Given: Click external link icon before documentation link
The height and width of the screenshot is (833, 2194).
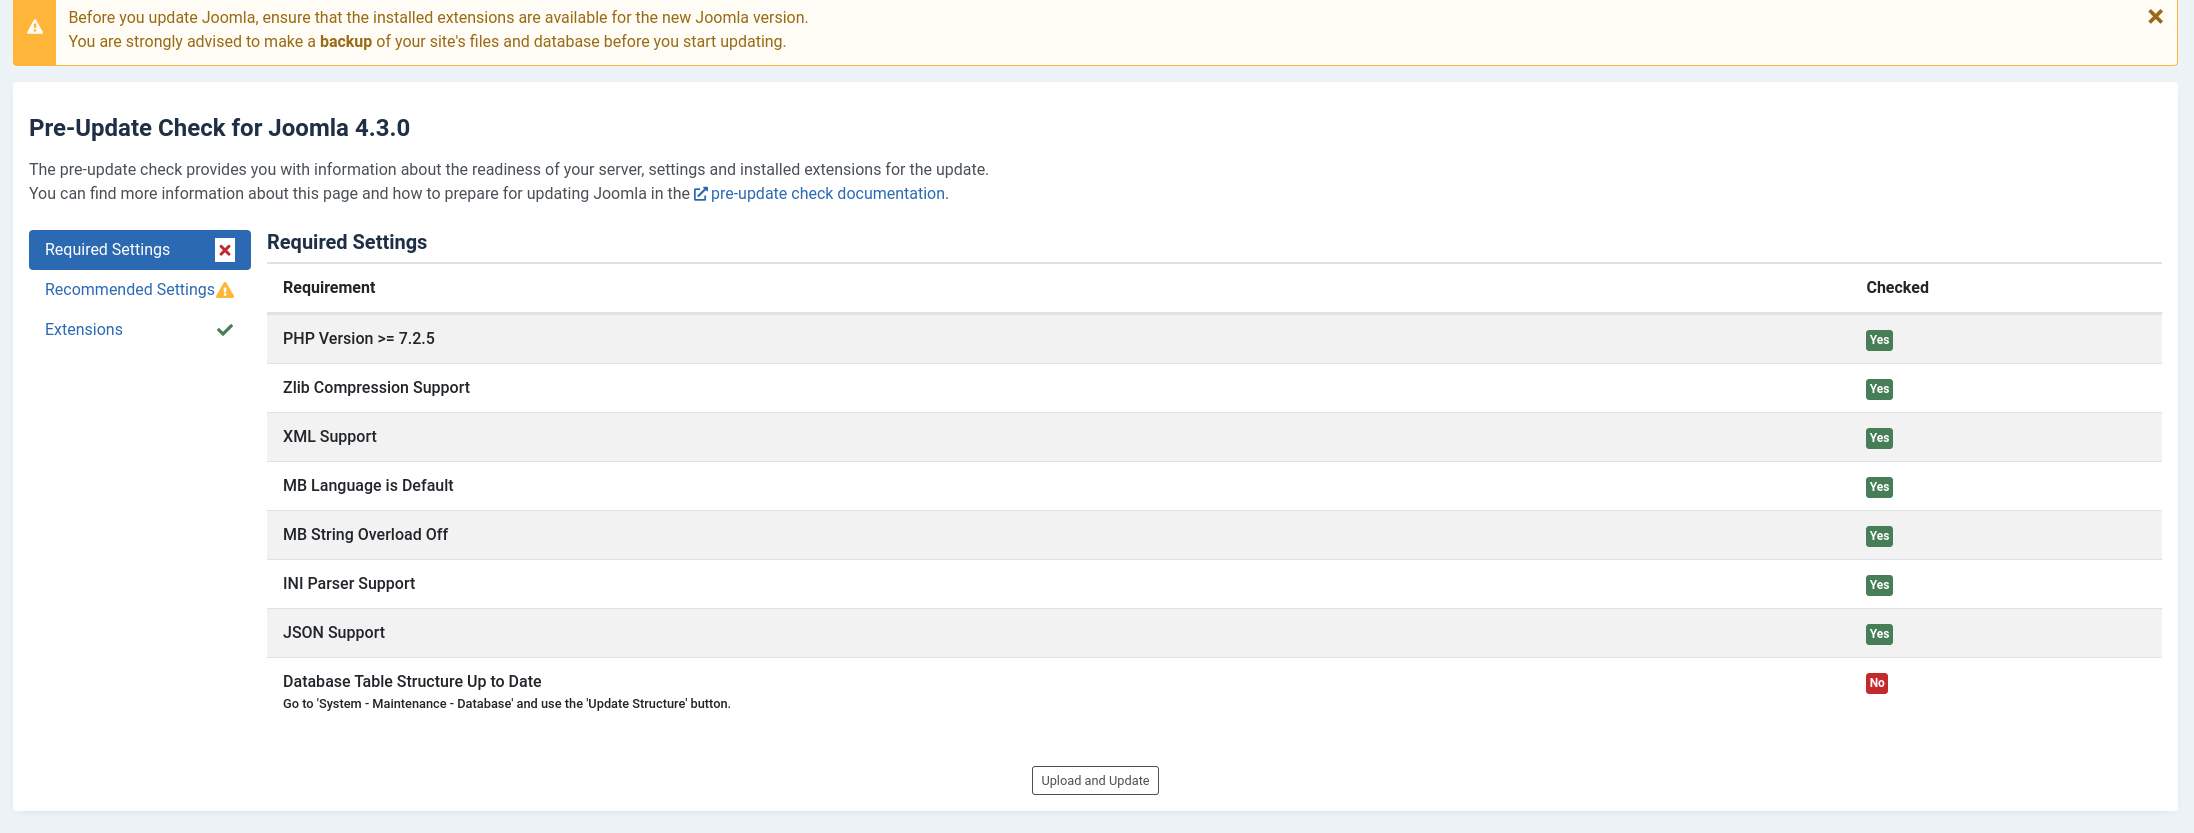Looking at the screenshot, I should (x=701, y=194).
